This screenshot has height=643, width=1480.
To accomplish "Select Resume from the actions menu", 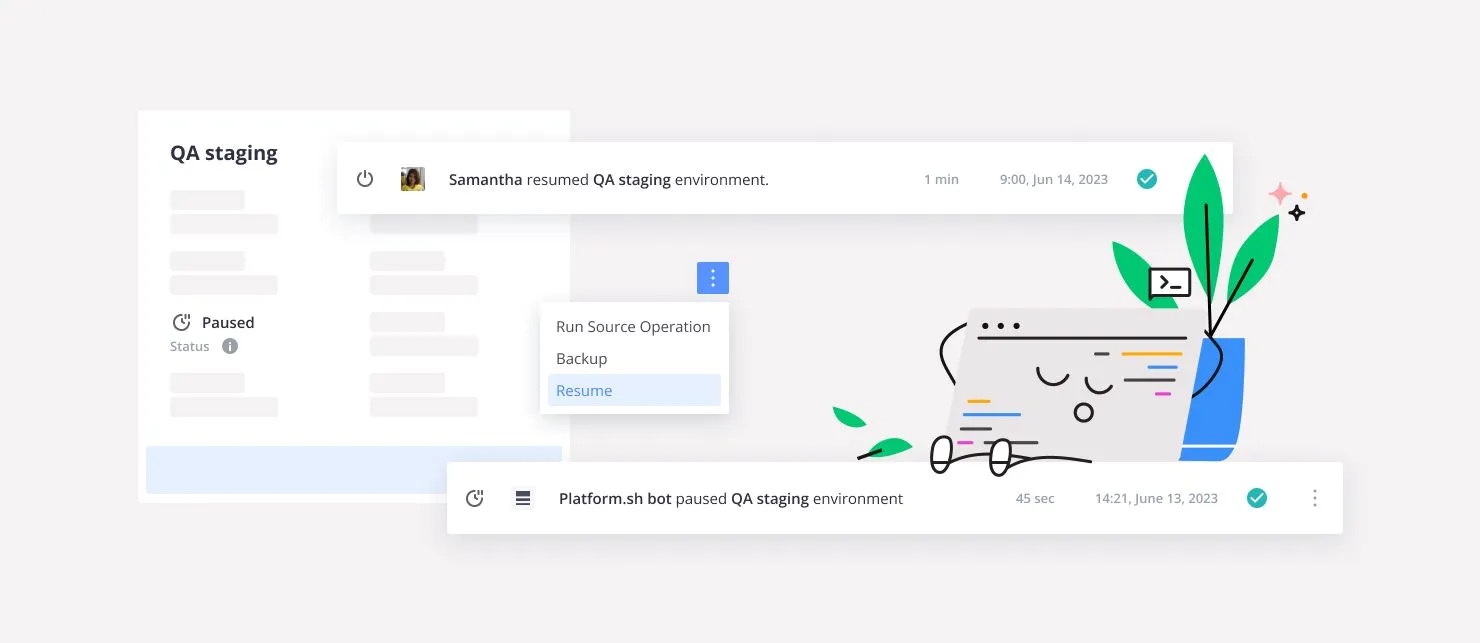I will (583, 390).
